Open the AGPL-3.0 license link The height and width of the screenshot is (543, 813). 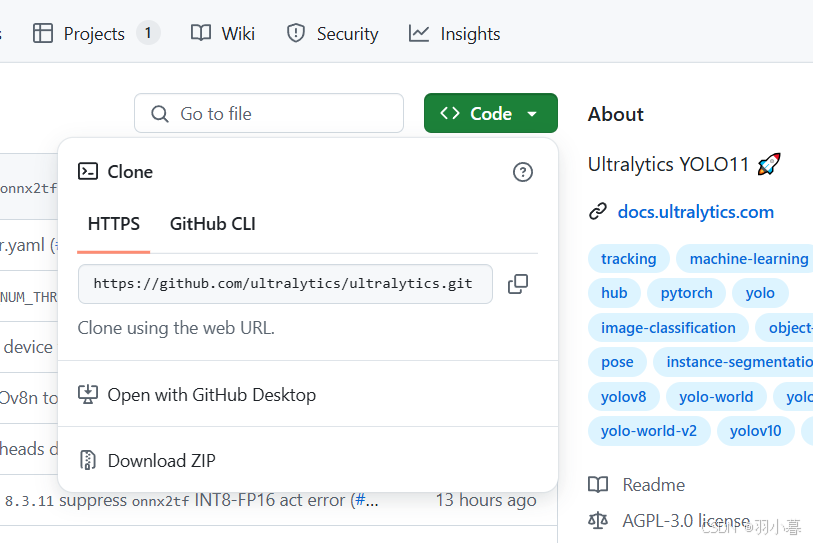tap(686, 520)
